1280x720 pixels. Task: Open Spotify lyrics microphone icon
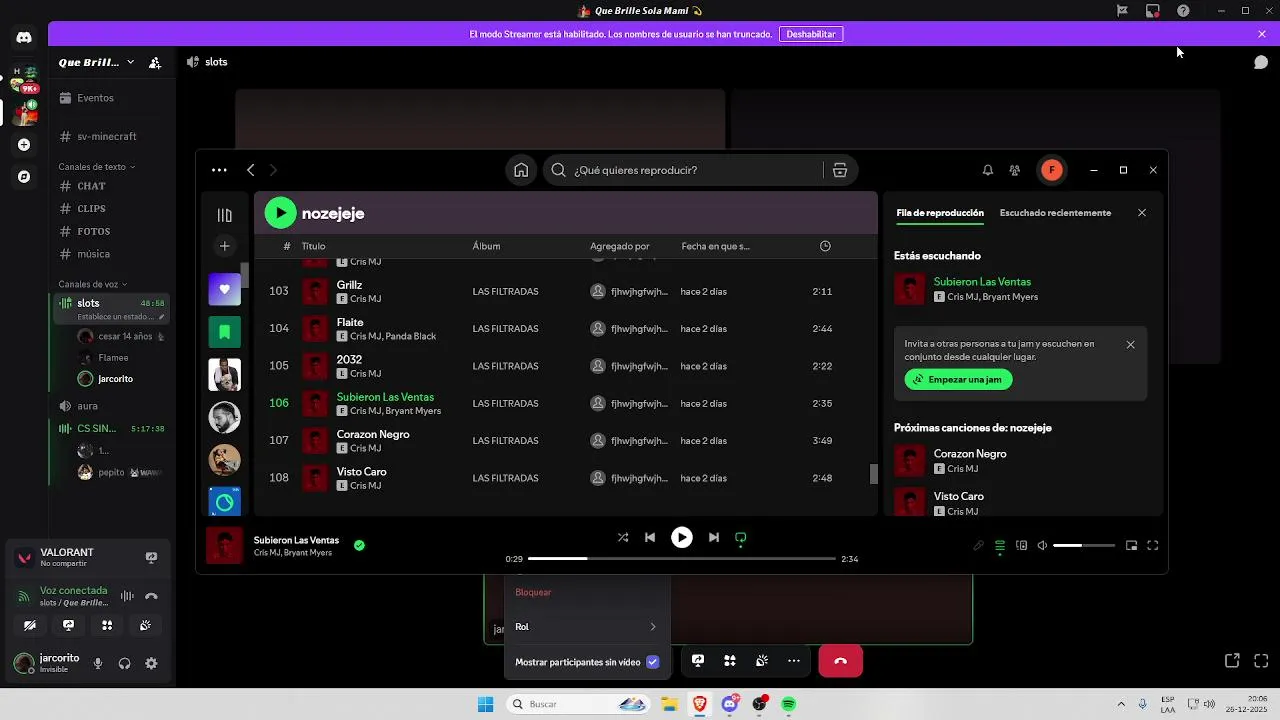[x=979, y=546]
